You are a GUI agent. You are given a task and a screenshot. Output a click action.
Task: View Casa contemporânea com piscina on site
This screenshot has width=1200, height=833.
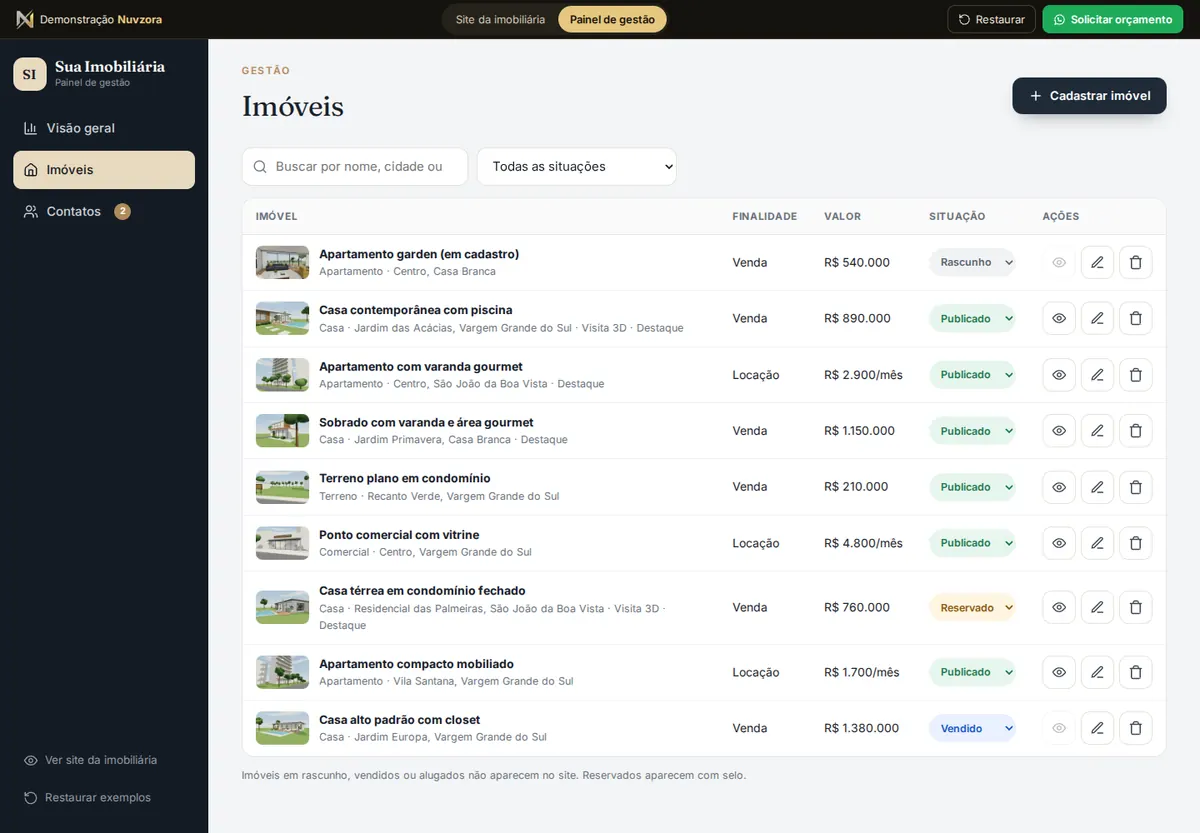(x=1059, y=318)
